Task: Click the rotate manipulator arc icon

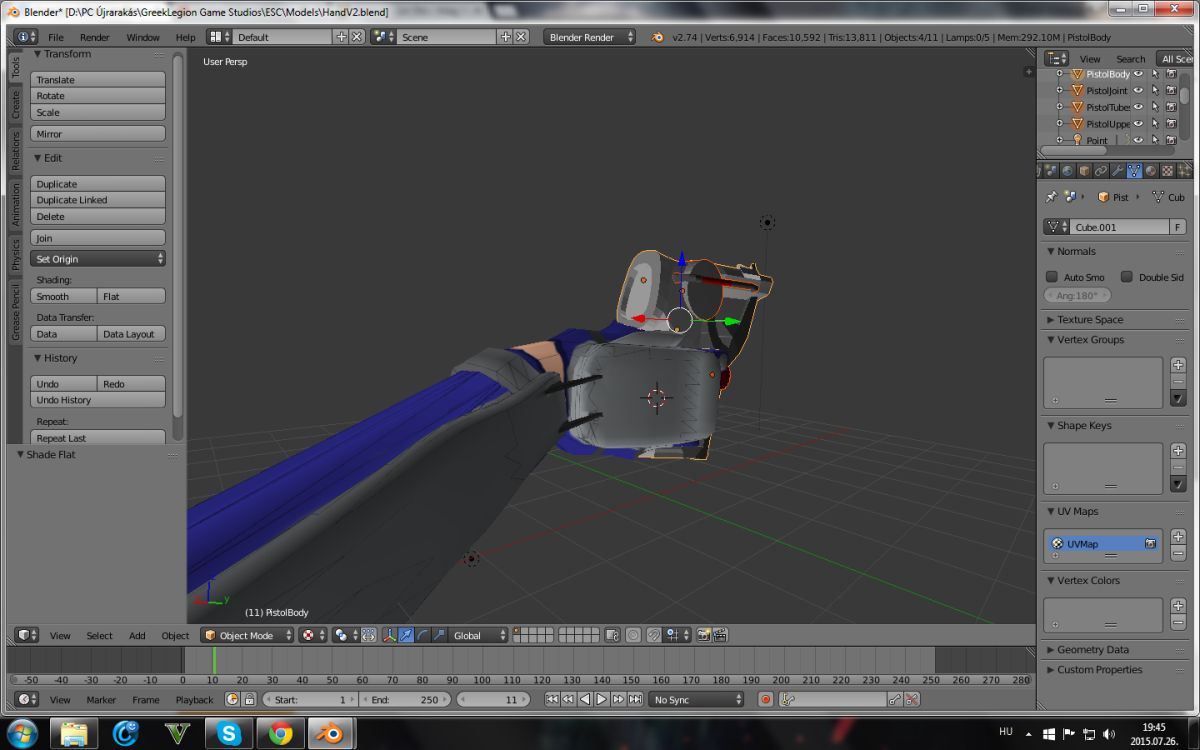Action: pyautogui.click(x=422, y=635)
